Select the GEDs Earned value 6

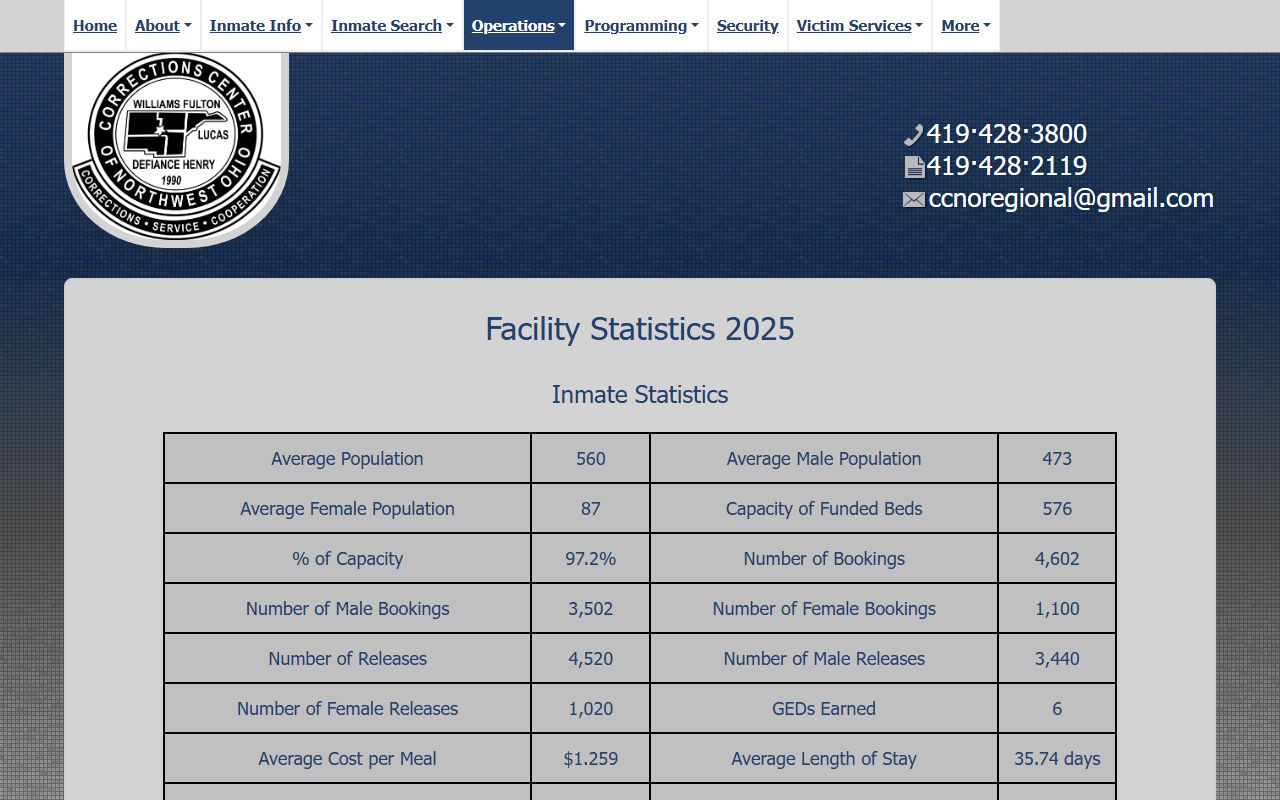tap(1057, 709)
